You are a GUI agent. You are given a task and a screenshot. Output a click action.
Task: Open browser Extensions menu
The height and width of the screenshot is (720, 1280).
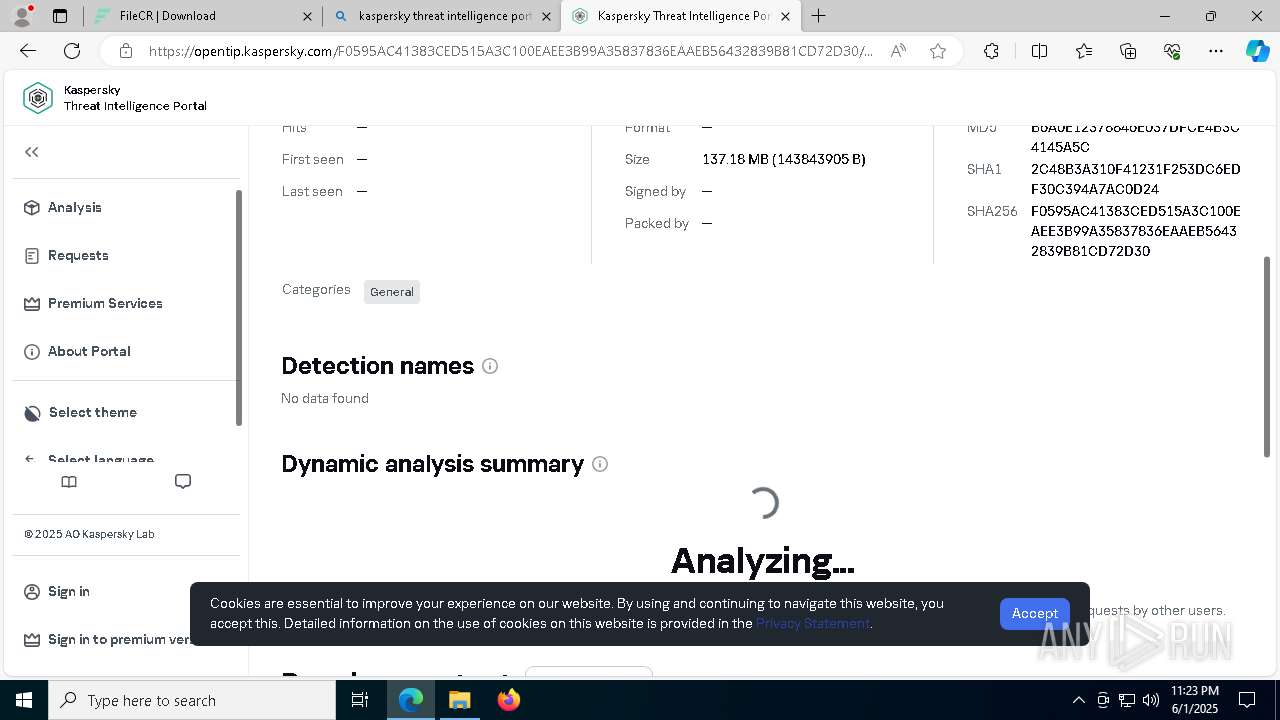click(991, 51)
